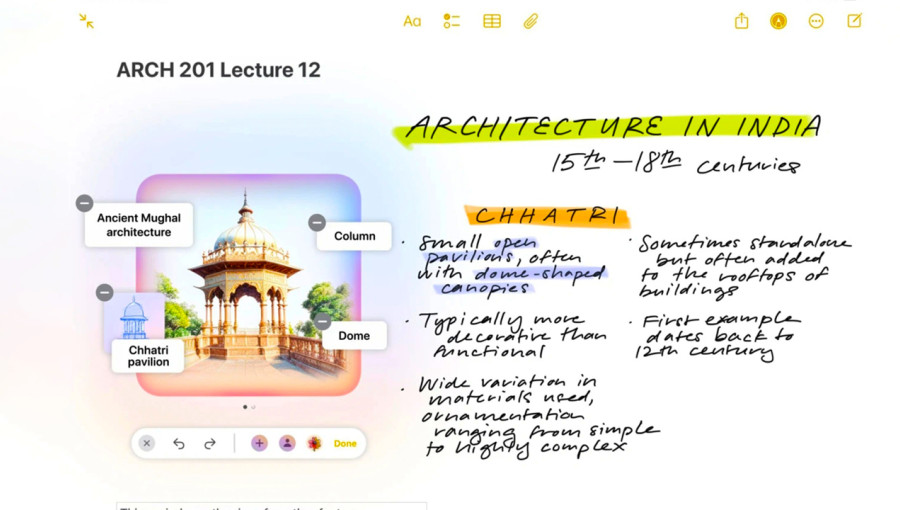The height and width of the screenshot is (510, 900).
Task: Choose a person for the image
Action: (287, 443)
